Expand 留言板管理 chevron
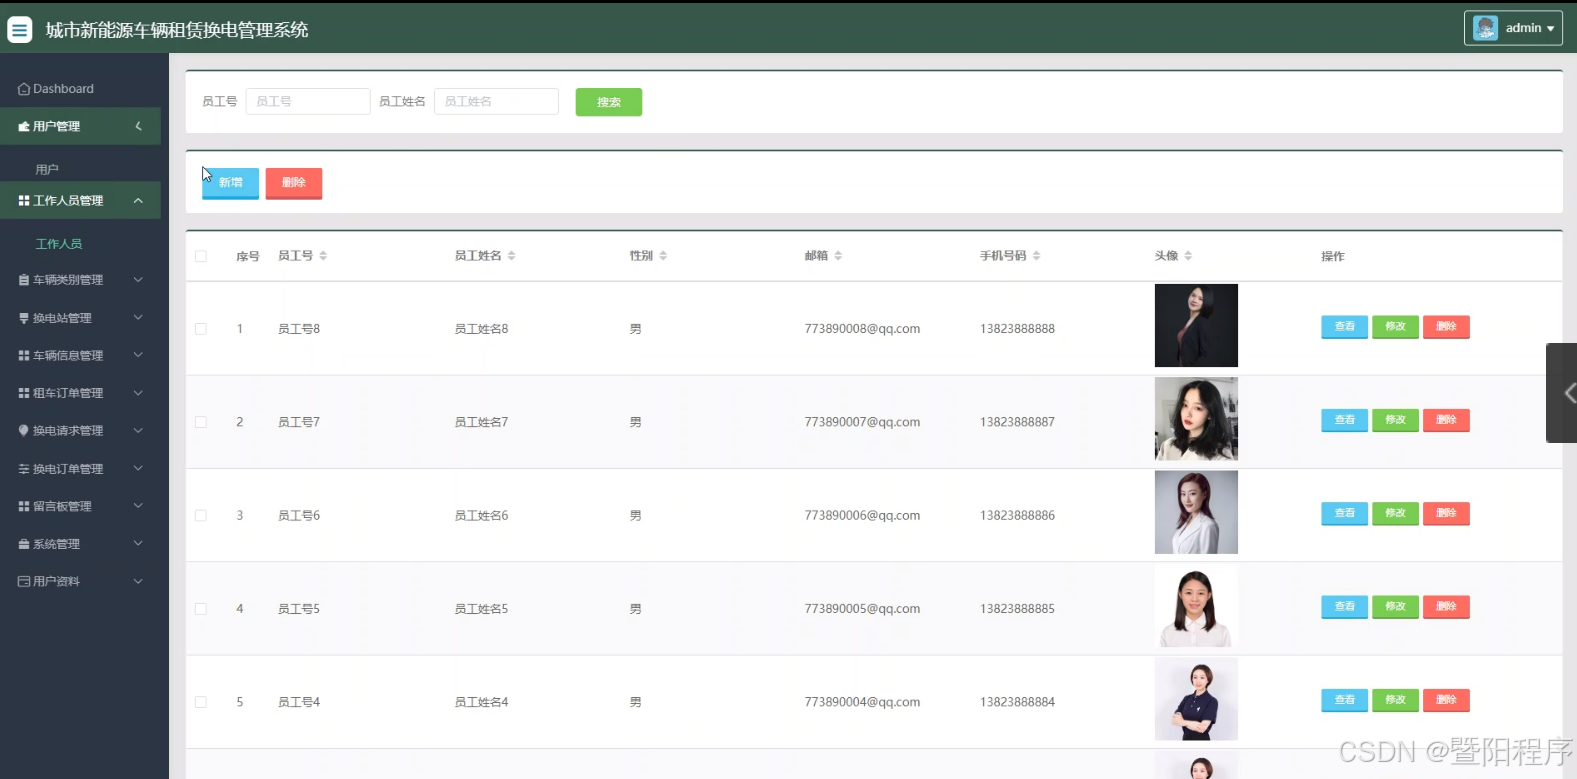The height and width of the screenshot is (779, 1577). (x=138, y=507)
